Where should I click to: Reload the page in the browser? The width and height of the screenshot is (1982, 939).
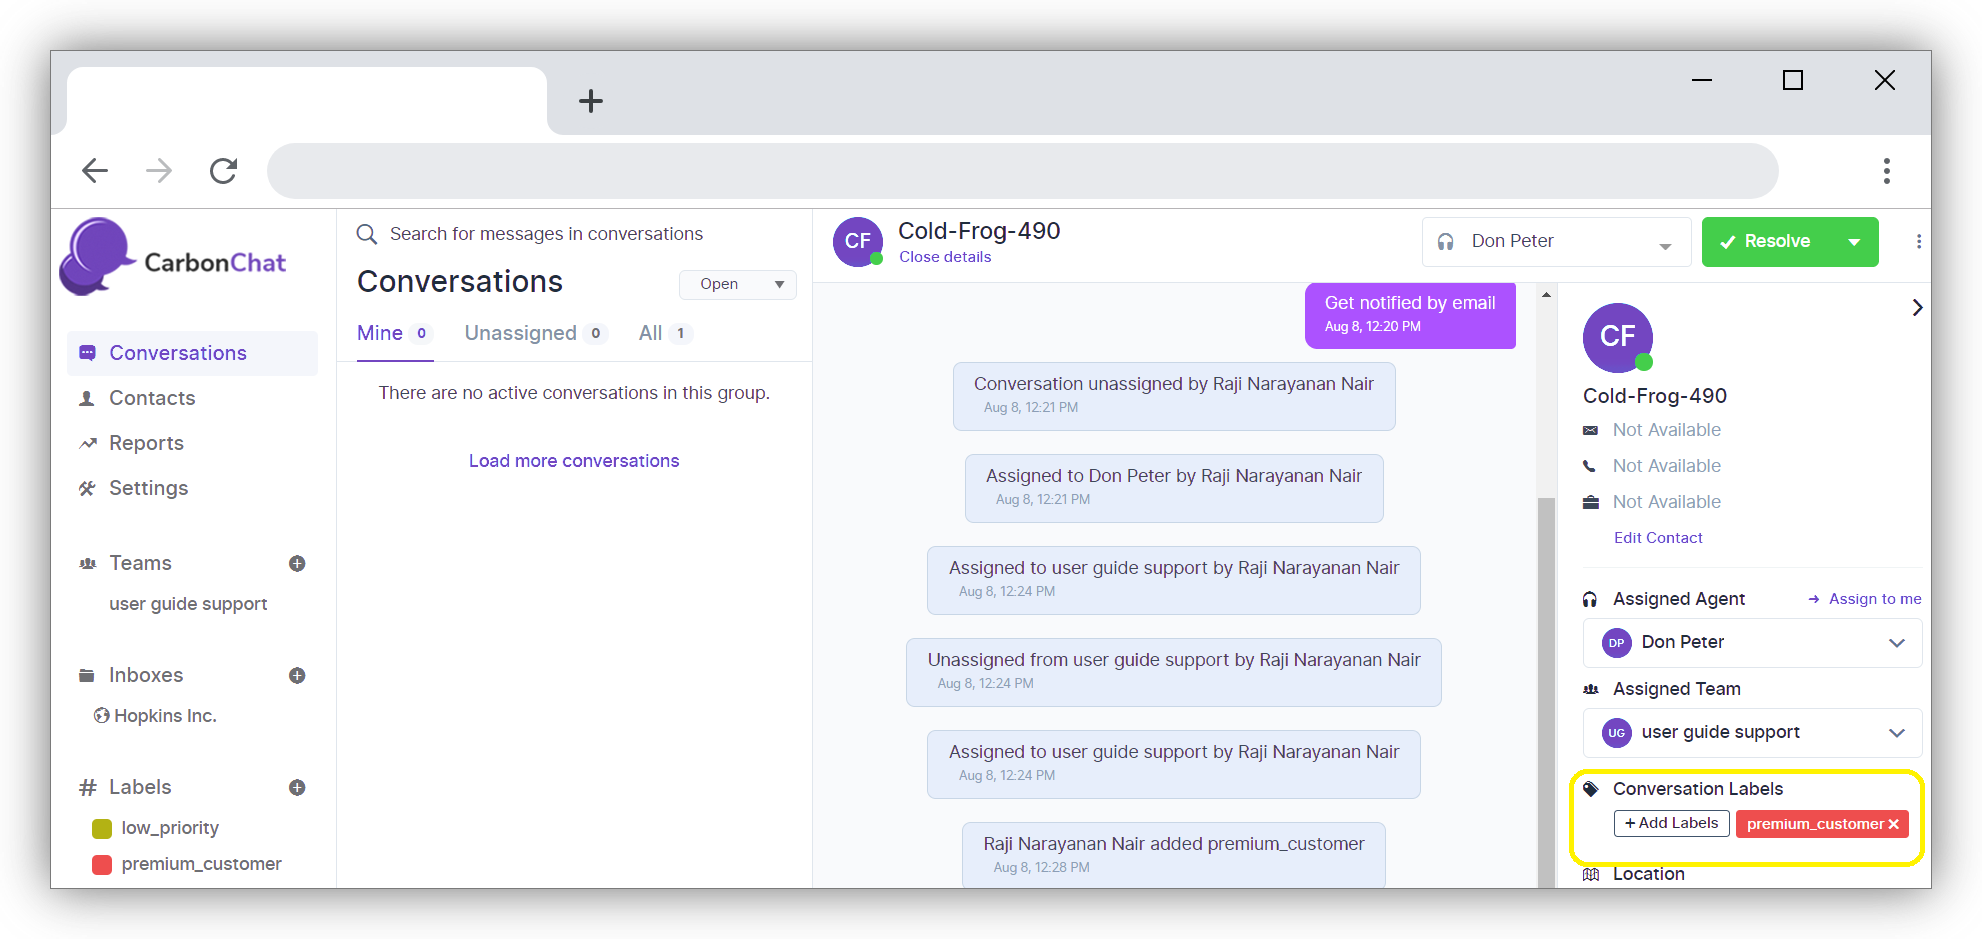pos(223,171)
